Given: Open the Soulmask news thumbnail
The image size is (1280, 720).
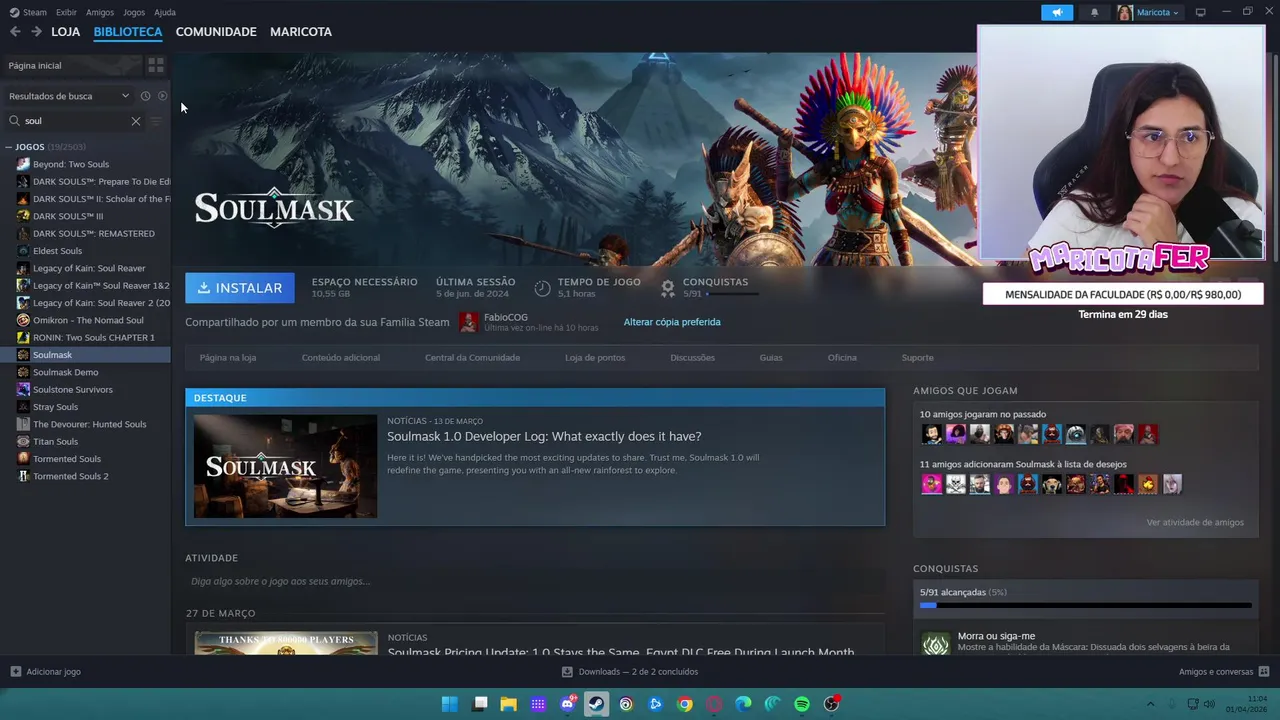Looking at the screenshot, I should click(285, 466).
